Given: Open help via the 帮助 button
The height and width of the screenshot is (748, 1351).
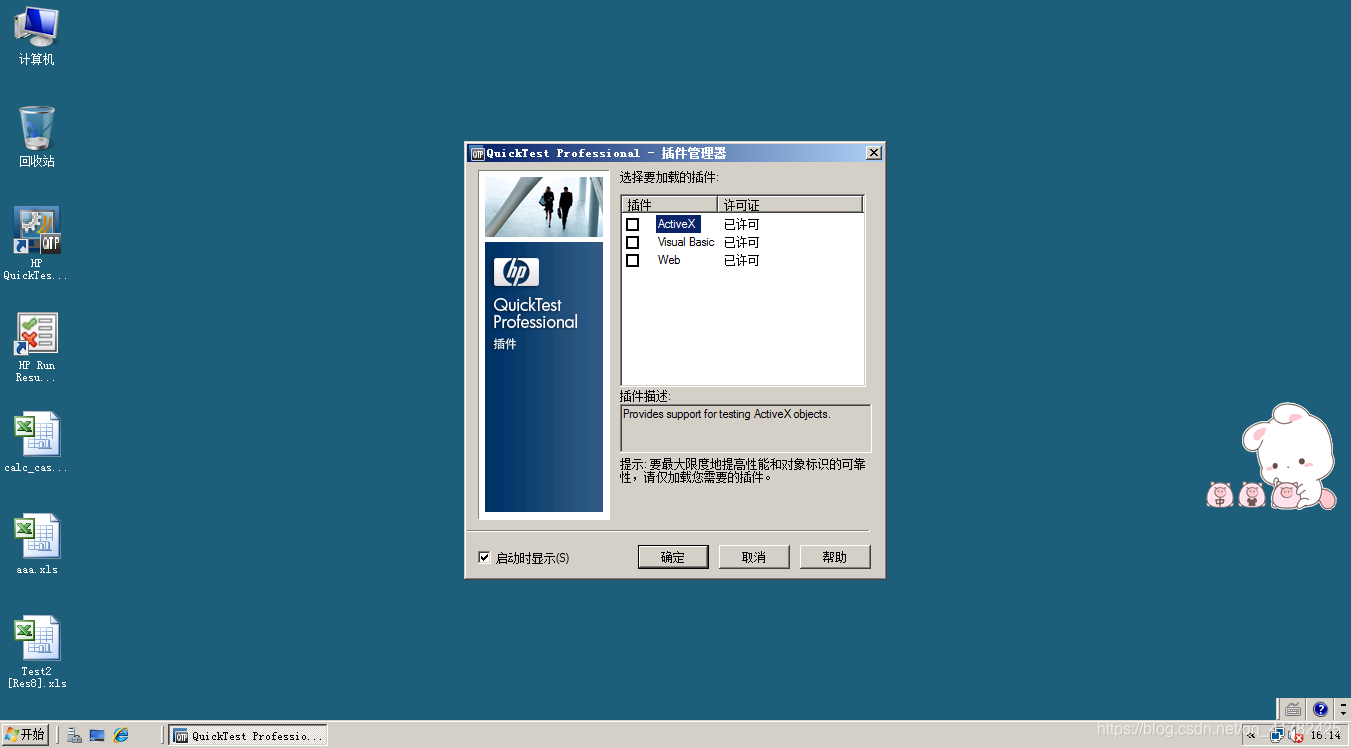Looking at the screenshot, I should coord(835,557).
